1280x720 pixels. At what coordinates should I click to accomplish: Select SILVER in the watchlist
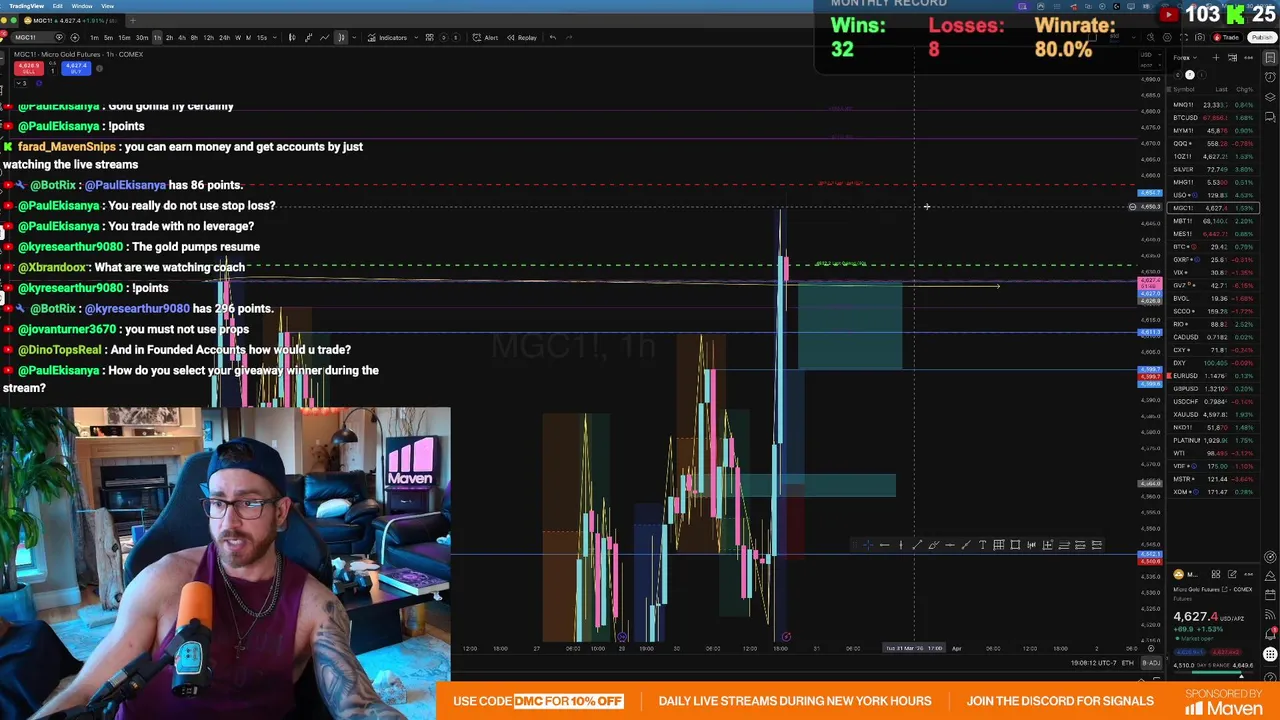tap(1213, 169)
